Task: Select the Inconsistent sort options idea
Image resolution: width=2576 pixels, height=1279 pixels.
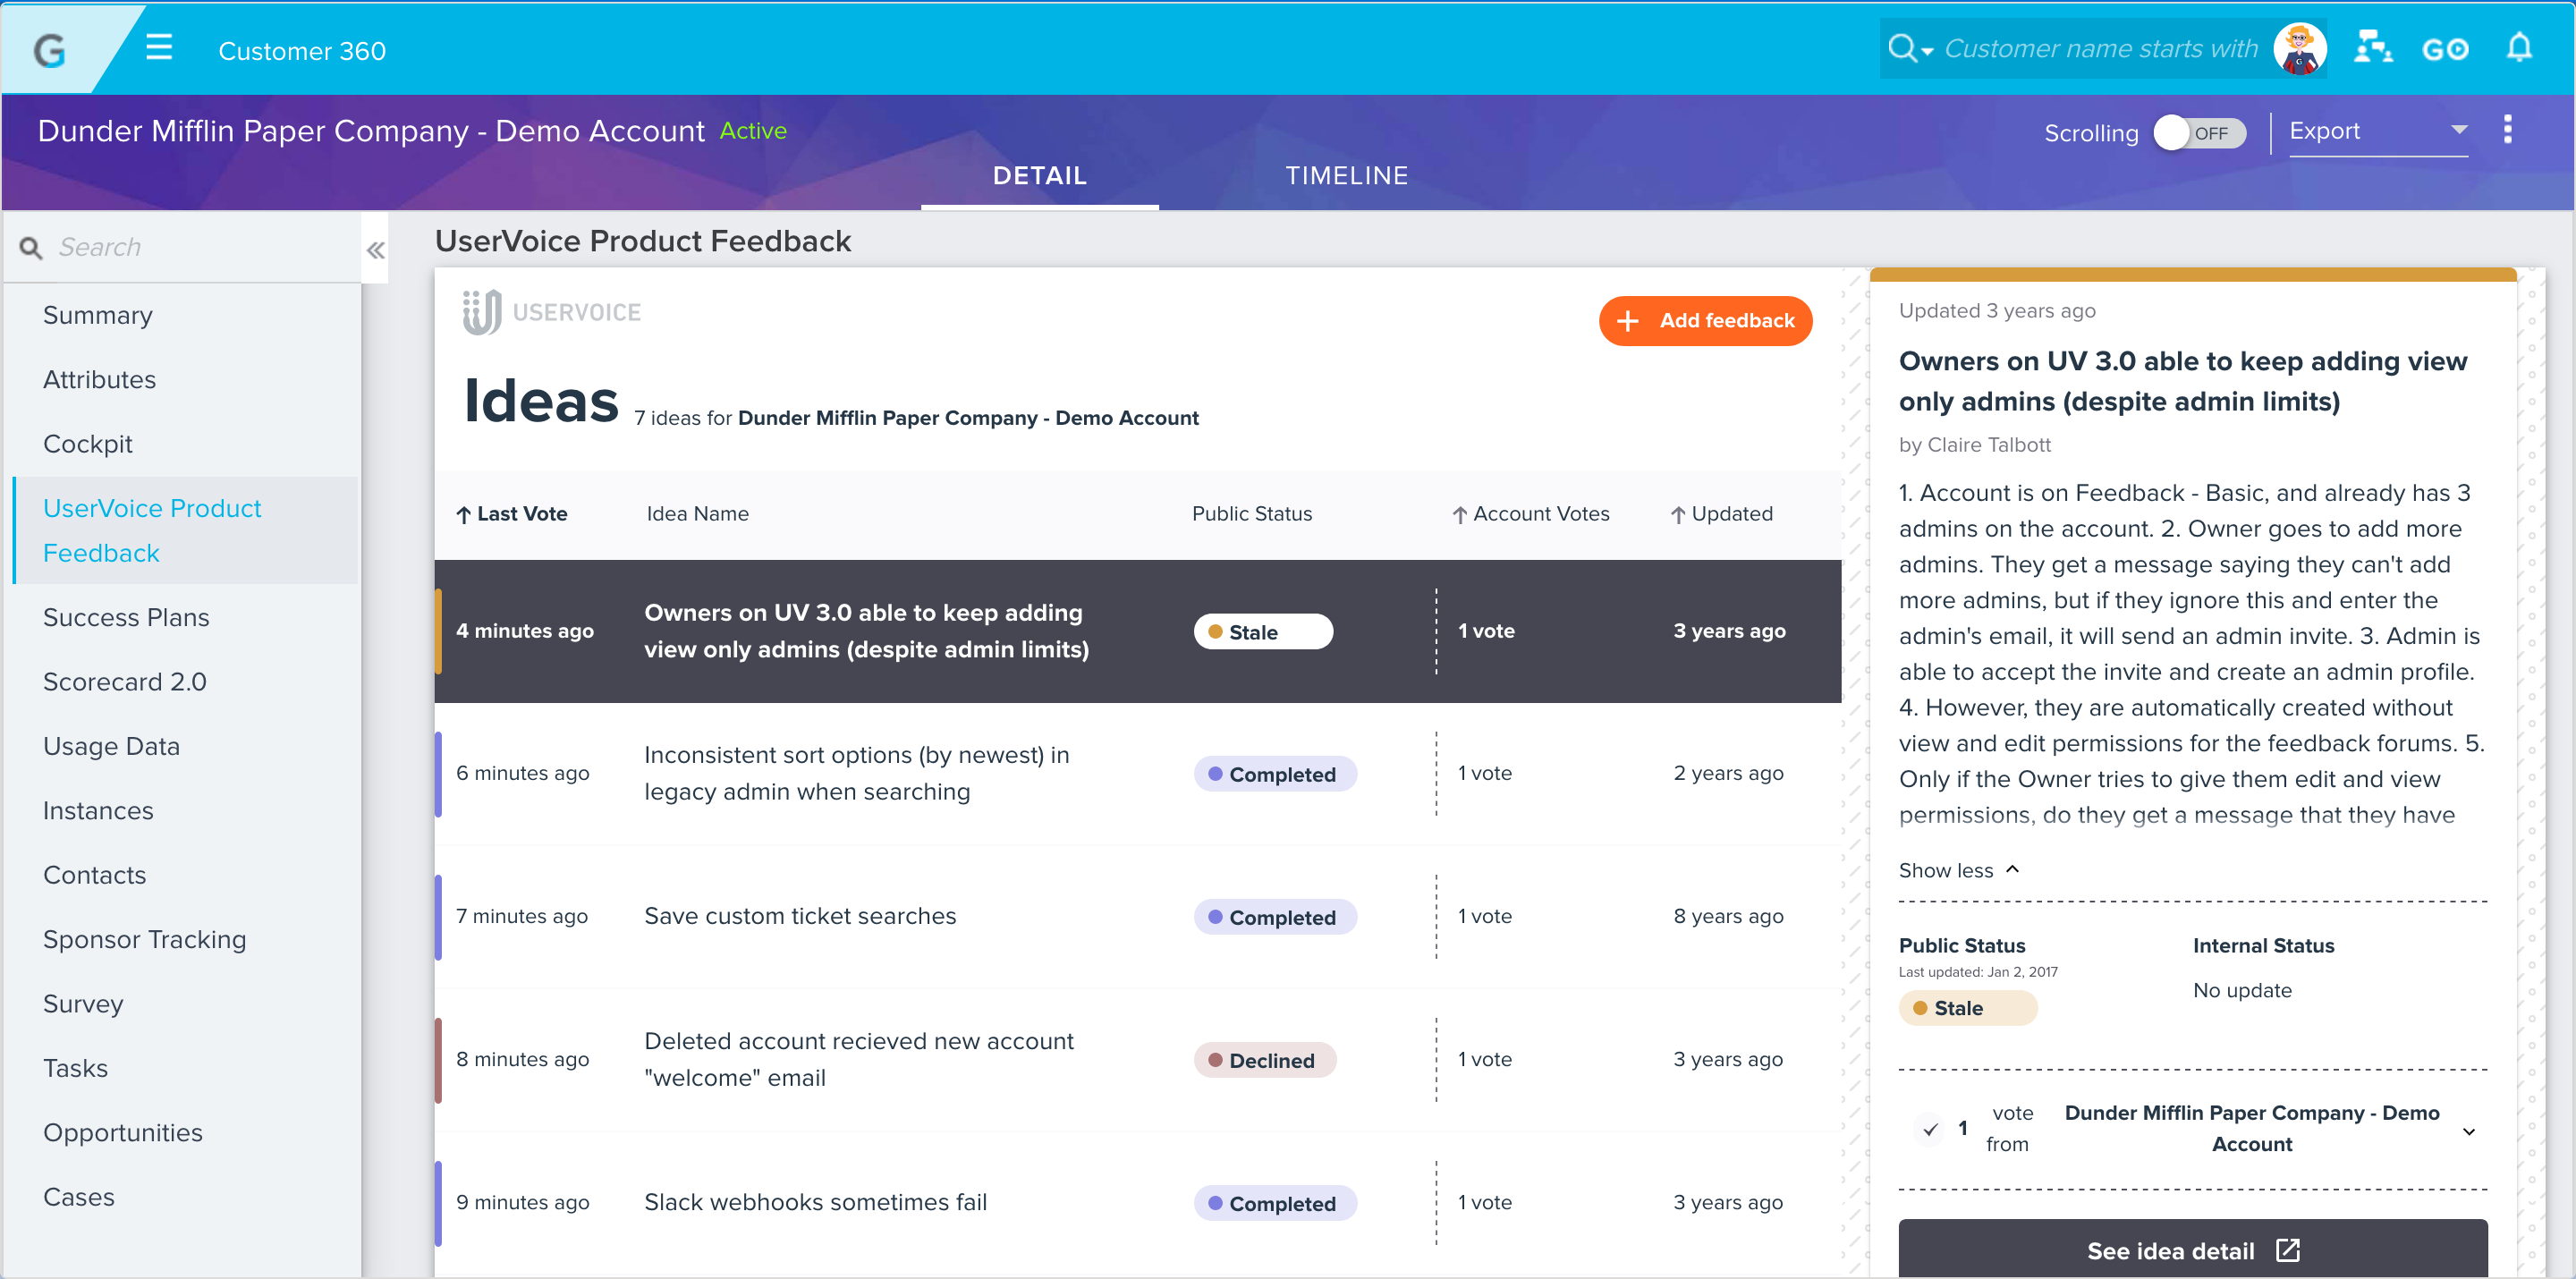Action: 1137,773
